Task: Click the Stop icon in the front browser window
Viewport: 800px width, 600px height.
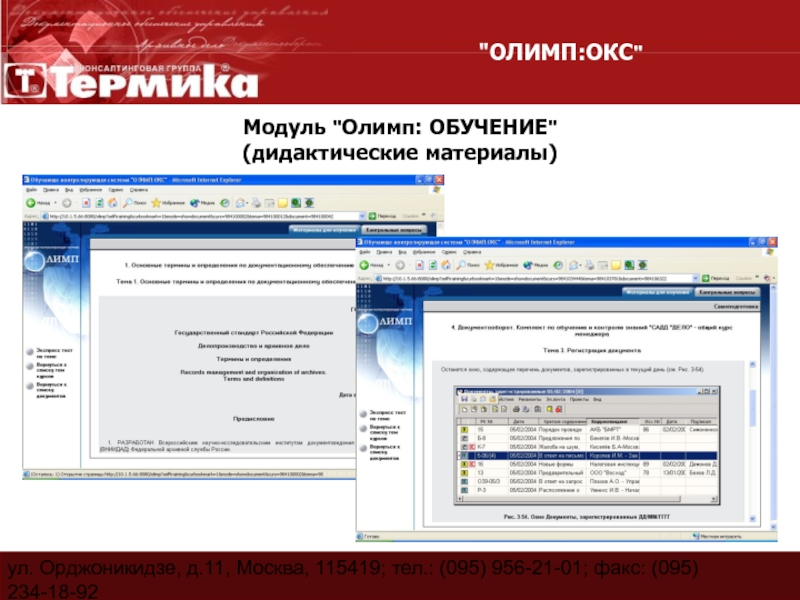Action: [x=419, y=265]
